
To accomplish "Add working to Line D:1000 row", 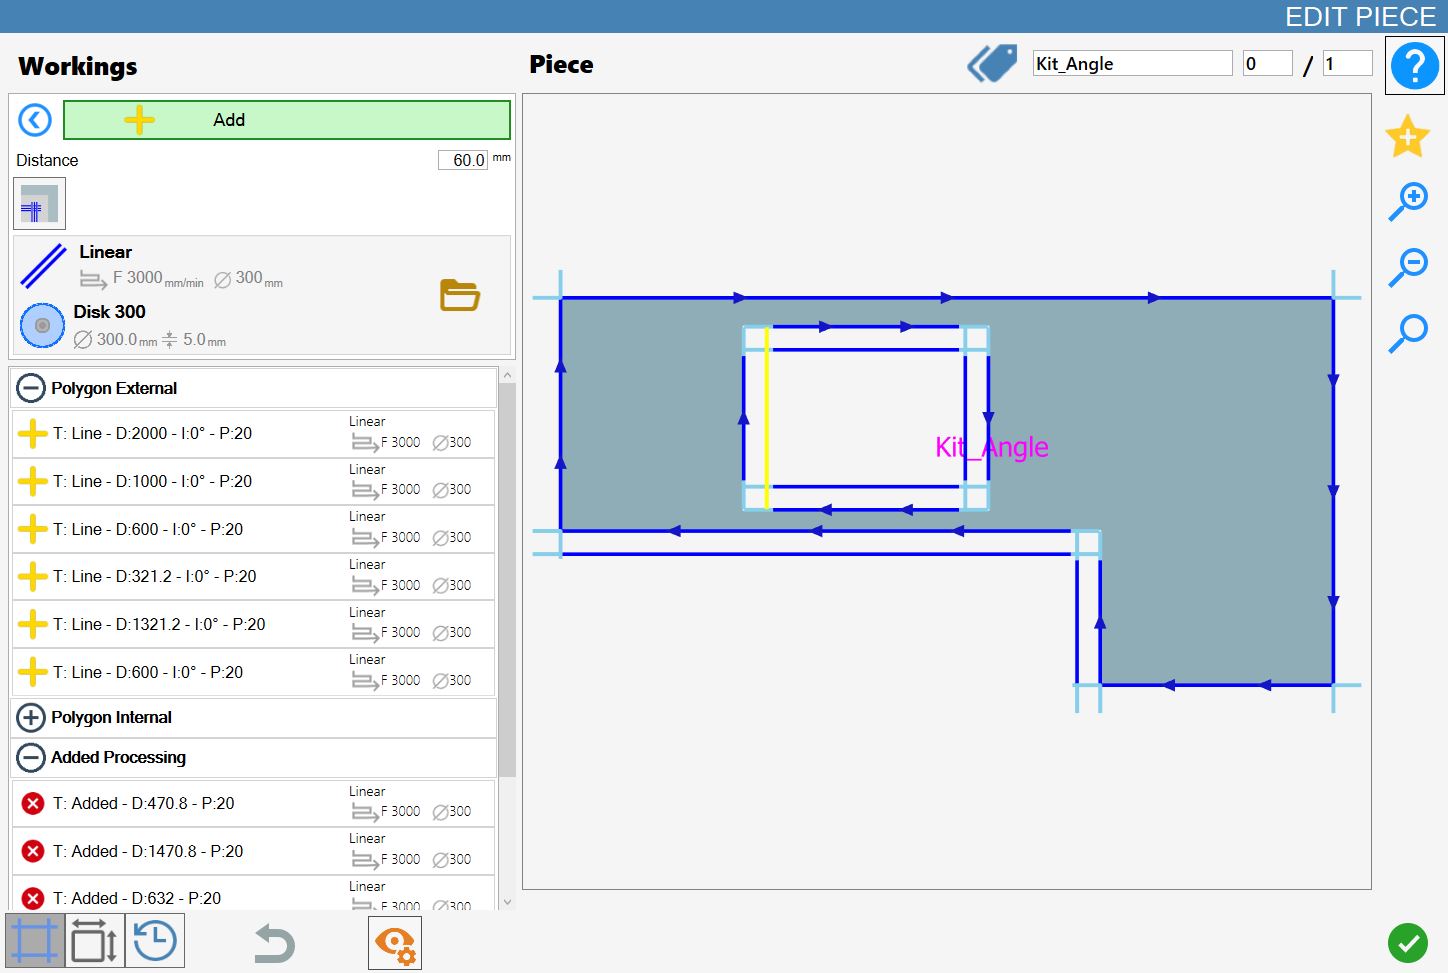I will click(33, 481).
